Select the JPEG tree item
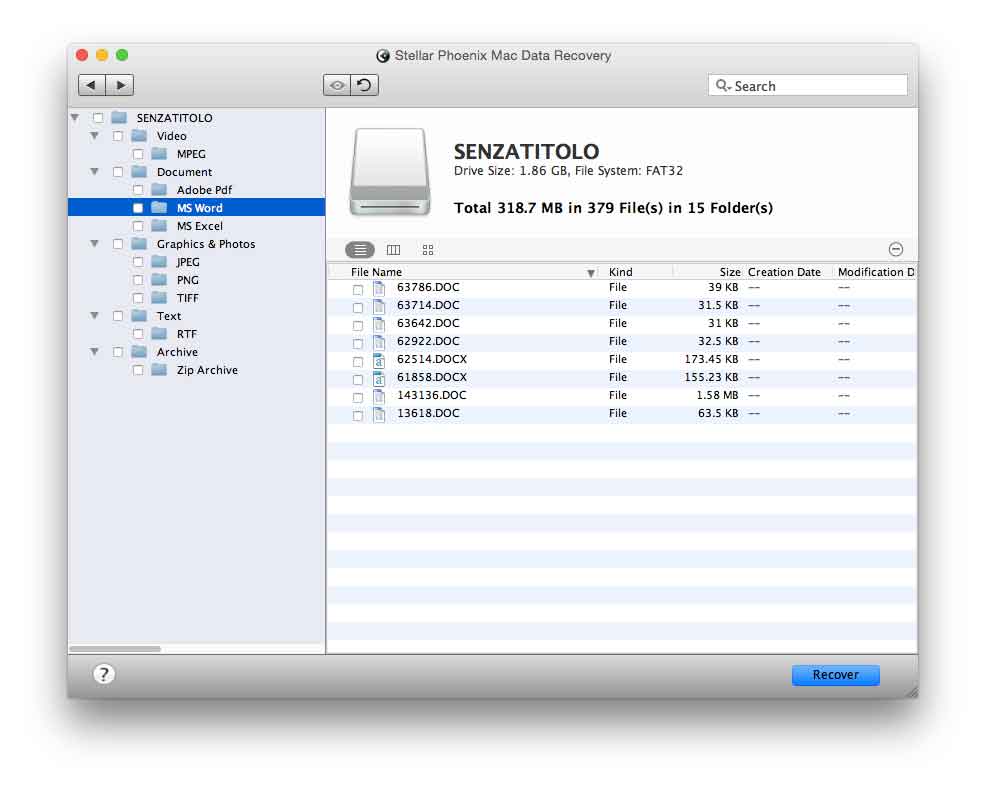This screenshot has width=986, height=790. tap(188, 262)
